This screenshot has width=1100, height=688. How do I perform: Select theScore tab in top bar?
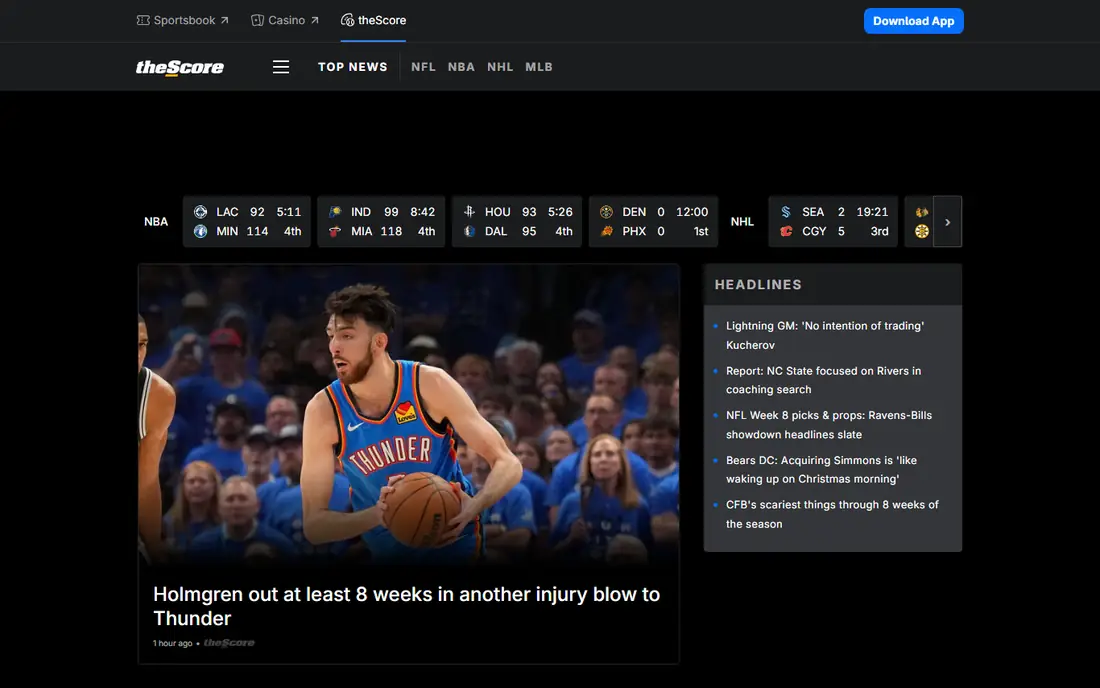click(373, 20)
